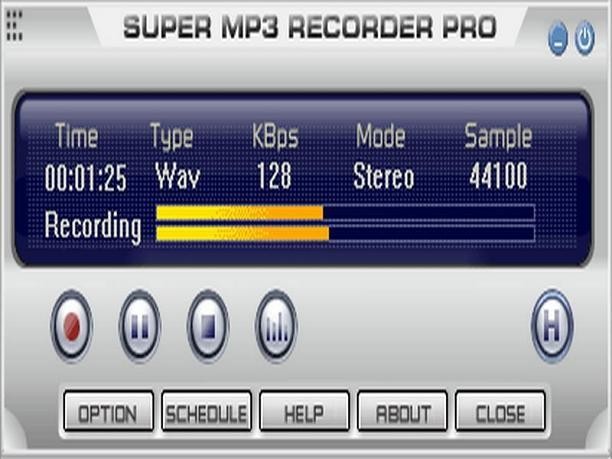The height and width of the screenshot is (459, 612).
Task: Click the HELP button
Action: 304,411
